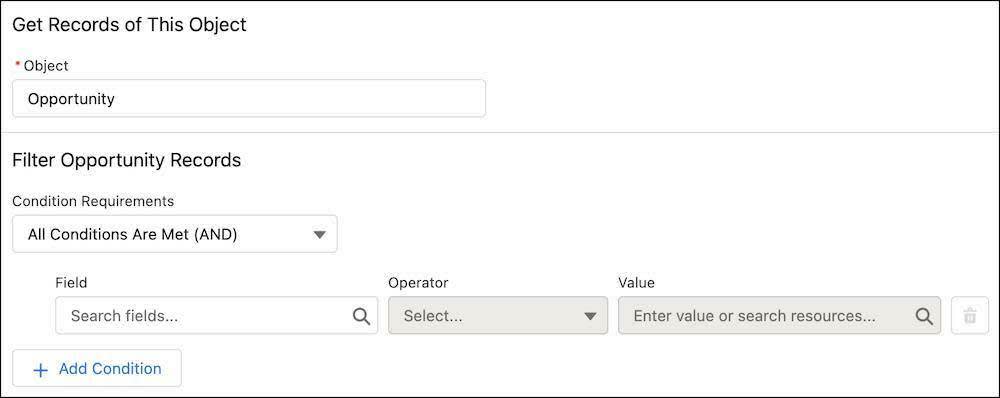Expand the Condition Requirements dropdown arrow
1000x398 pixels.
click(320, 235)
